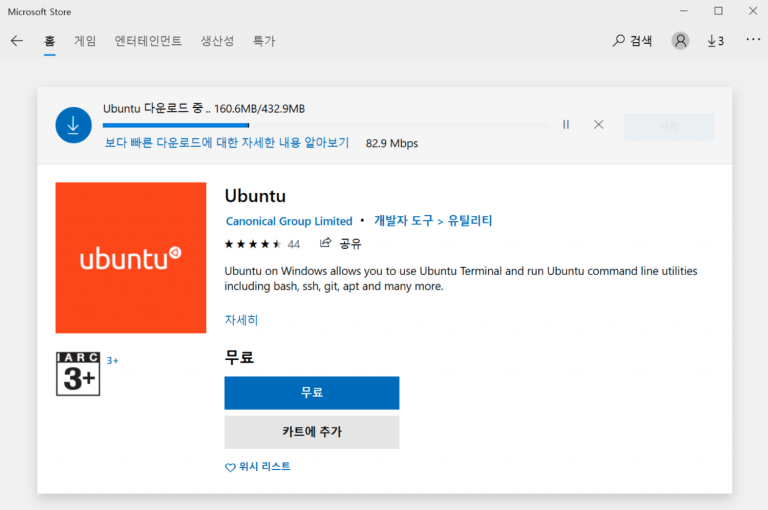Click the Ubuntu on Windows description text
The height and width of the screenshot is (510, 768).
coord(461,278)
